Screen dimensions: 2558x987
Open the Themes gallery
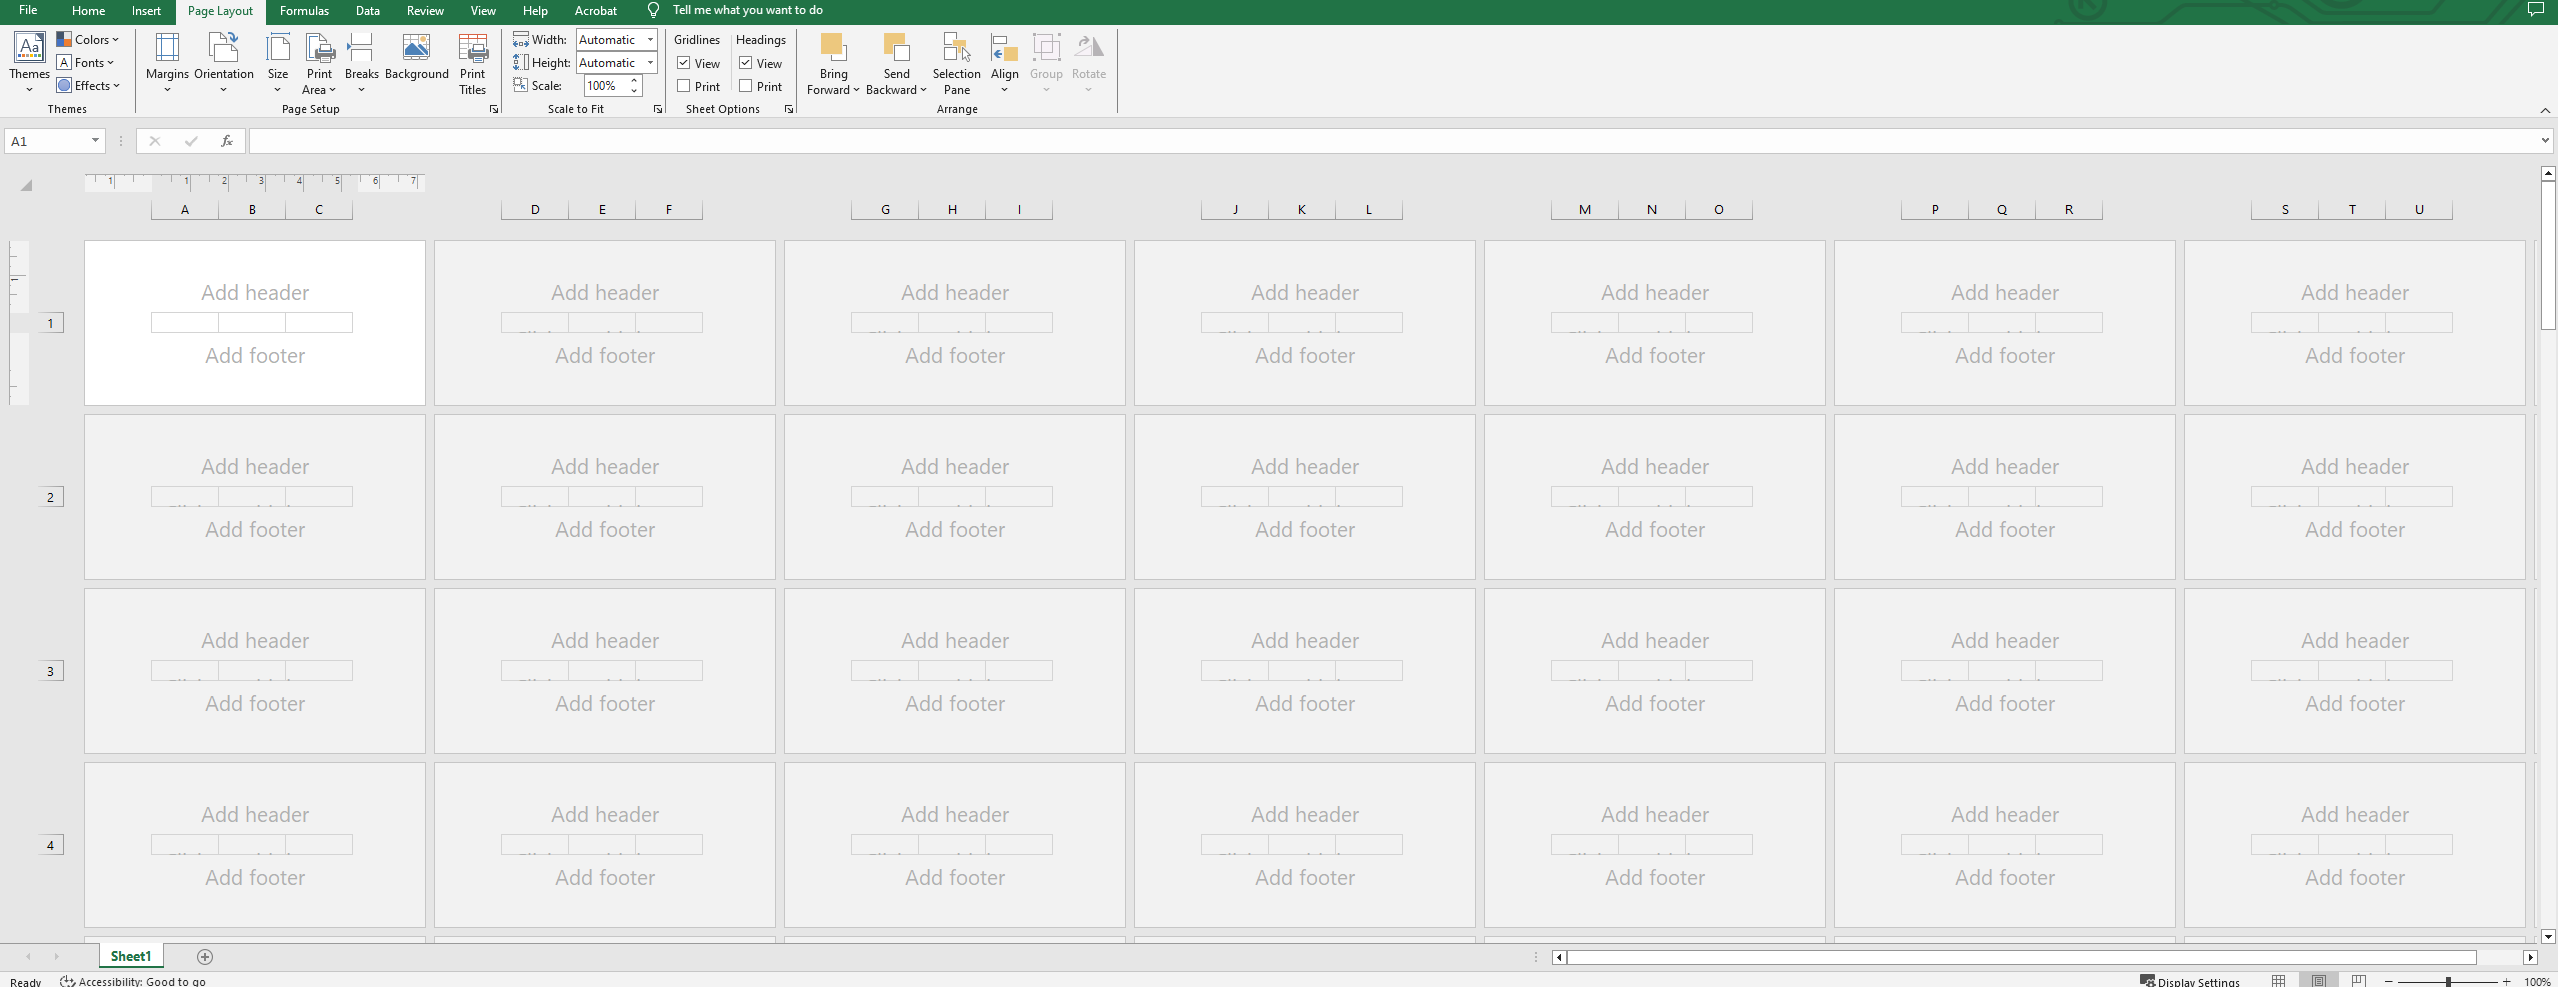pos(29,62)
